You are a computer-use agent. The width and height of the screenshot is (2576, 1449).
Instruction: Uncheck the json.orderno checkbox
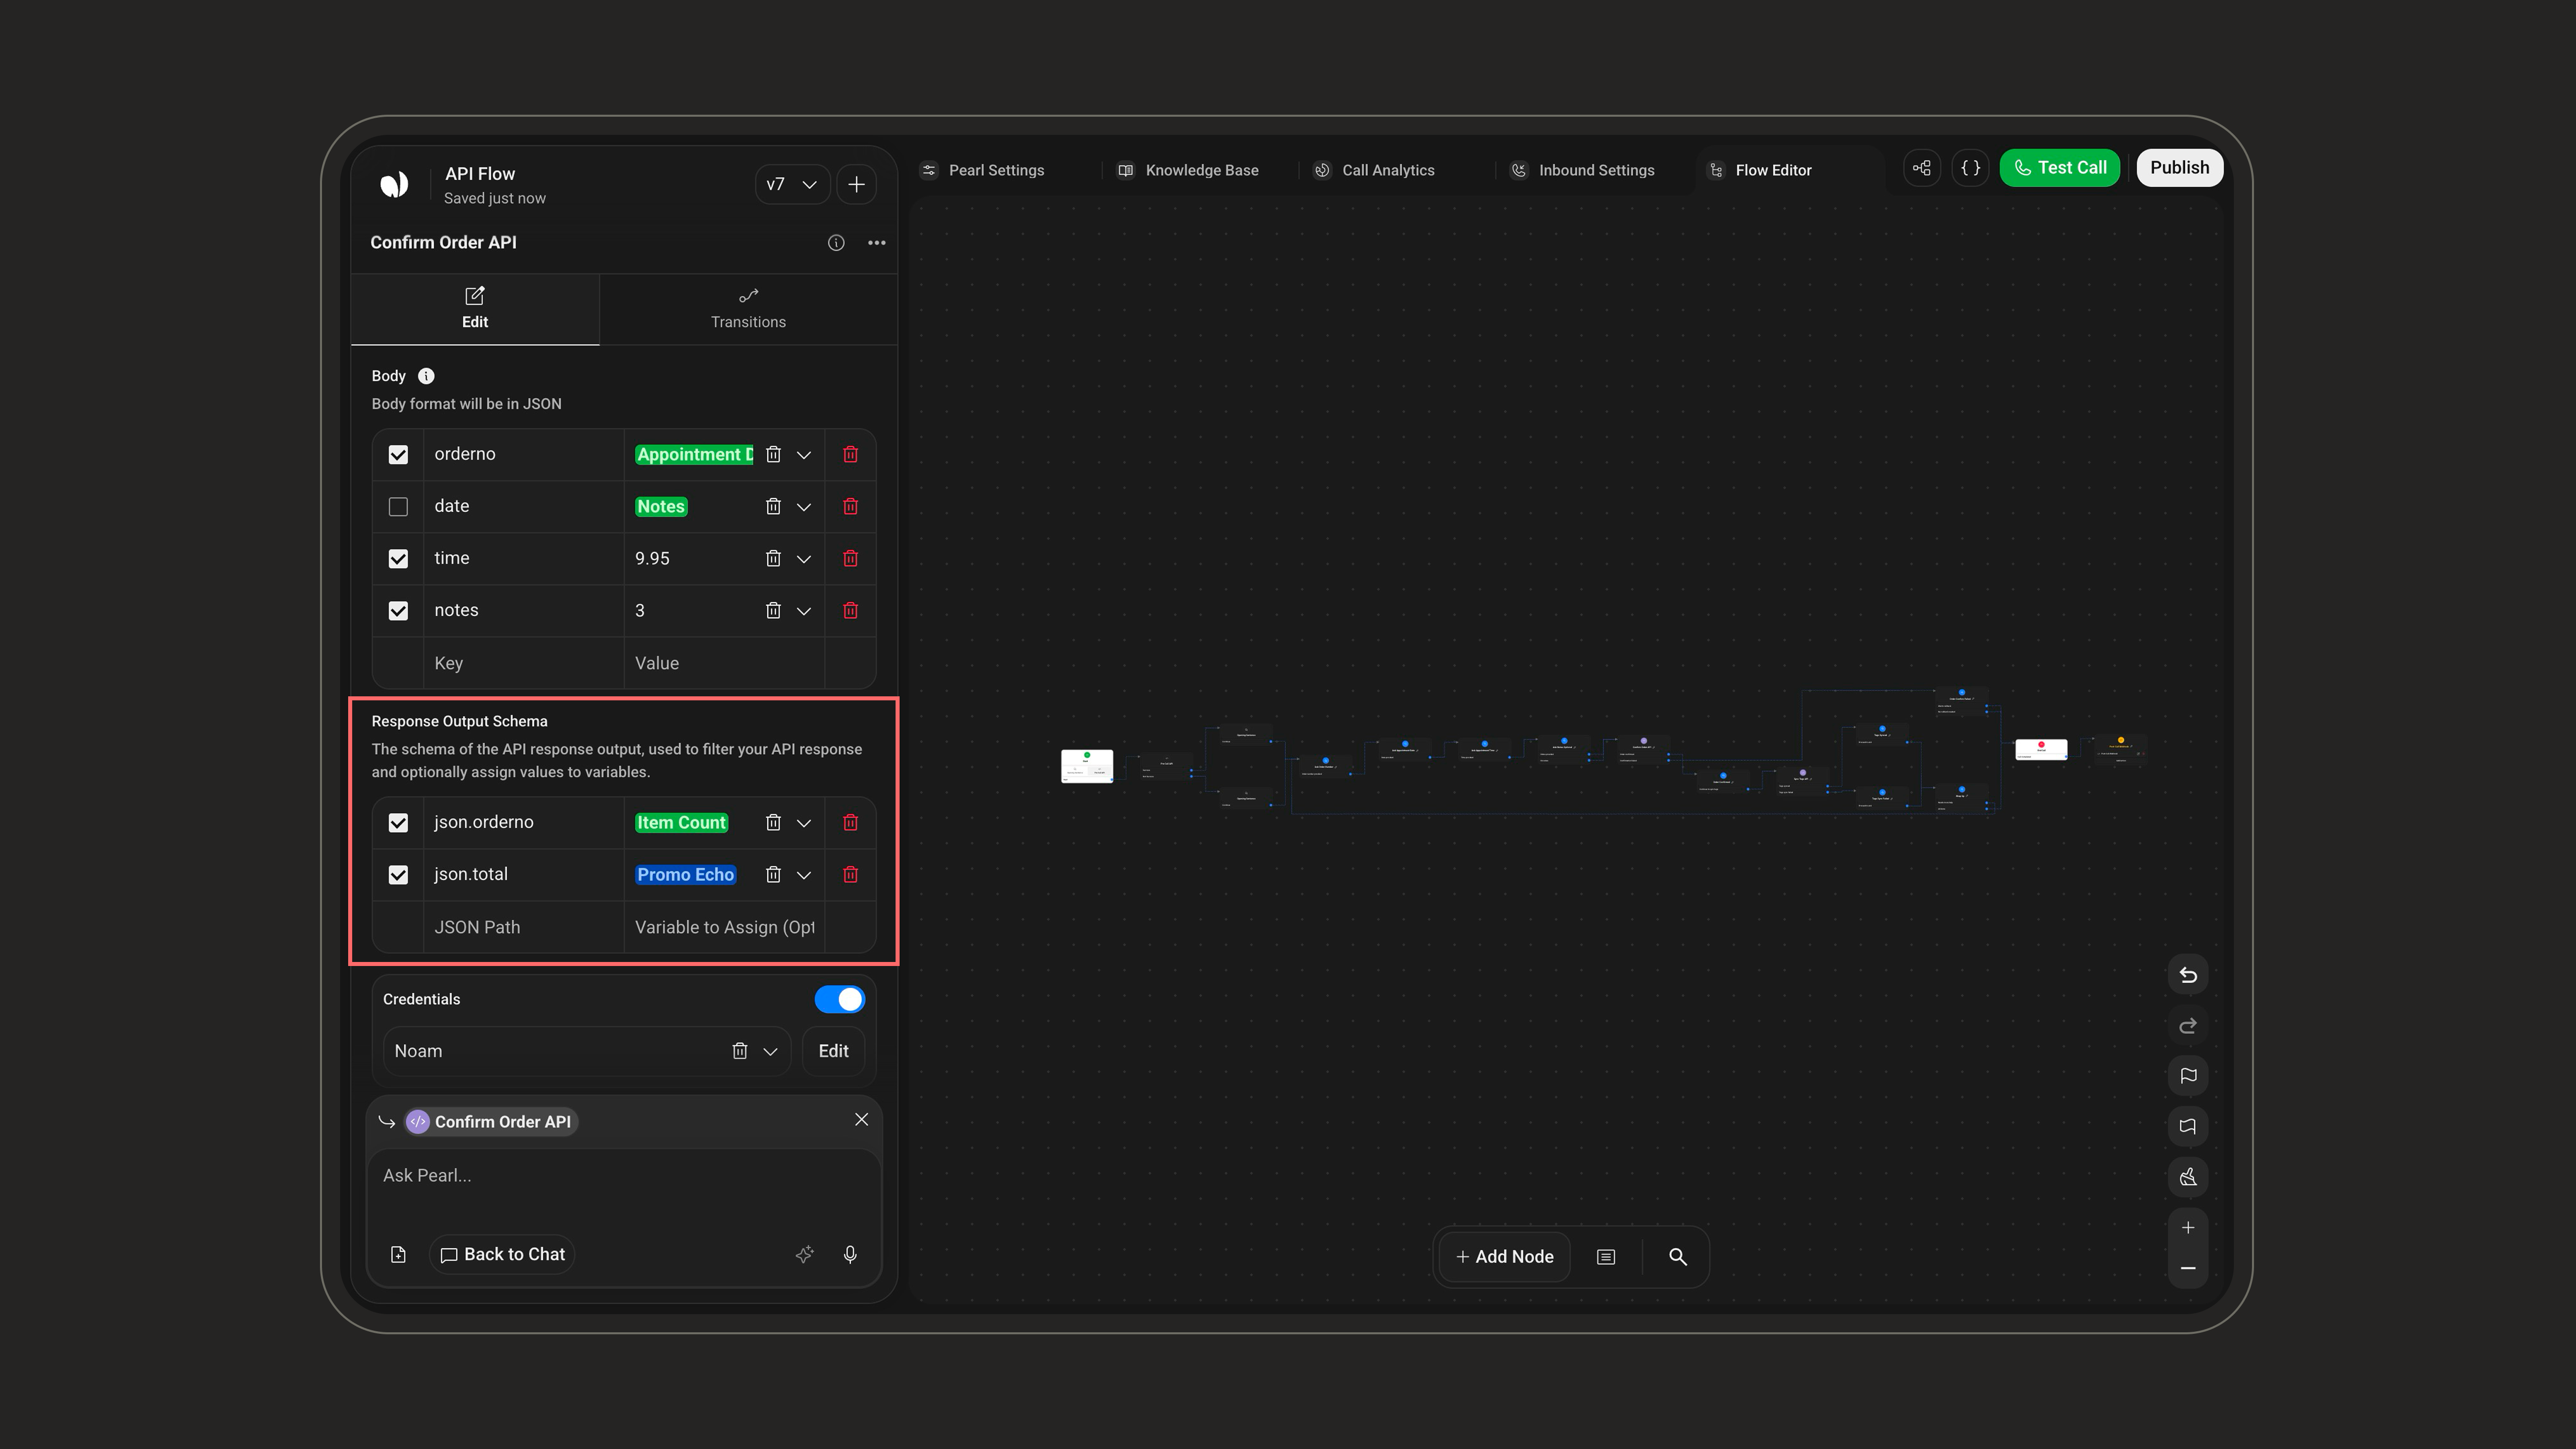pyautogui.click(x=398, y=822)
